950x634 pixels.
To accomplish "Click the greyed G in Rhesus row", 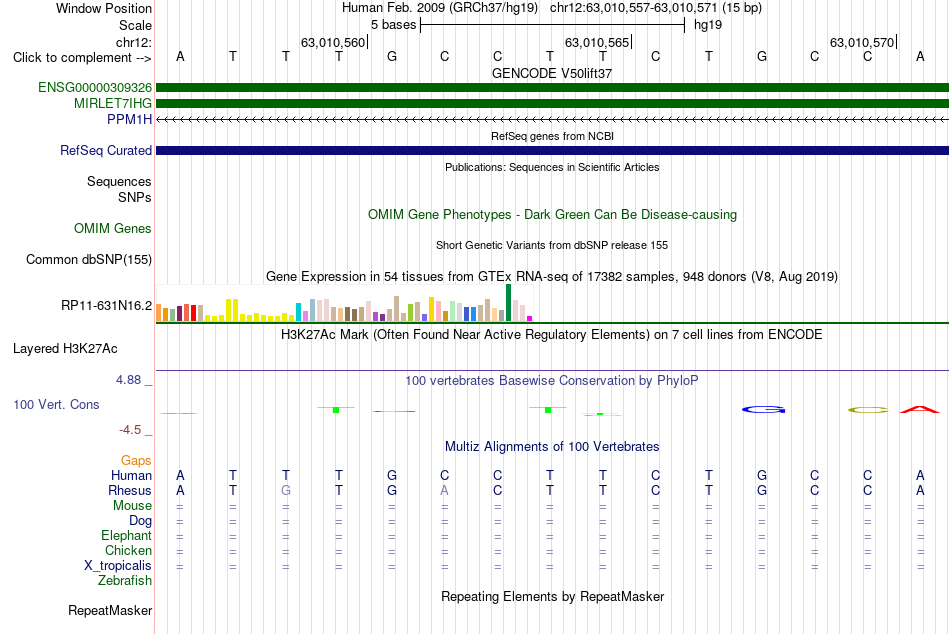I will pos(286,490).
